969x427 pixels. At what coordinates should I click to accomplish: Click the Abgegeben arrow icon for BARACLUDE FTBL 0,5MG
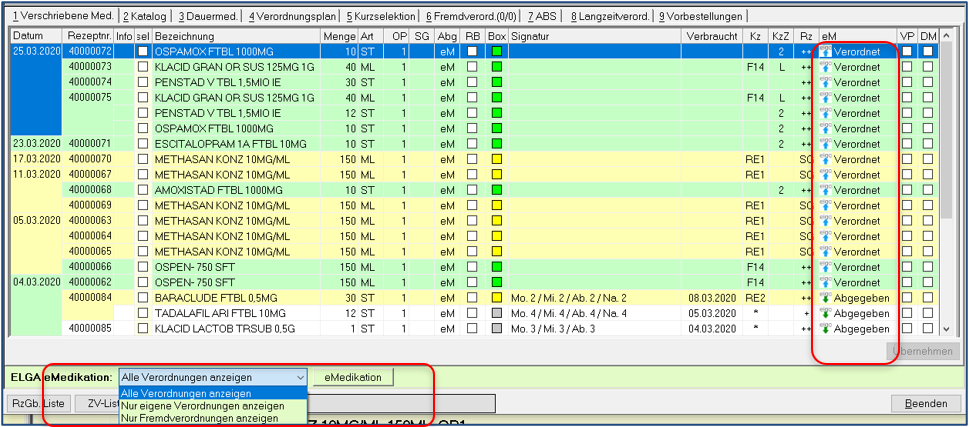pos(825,298)
